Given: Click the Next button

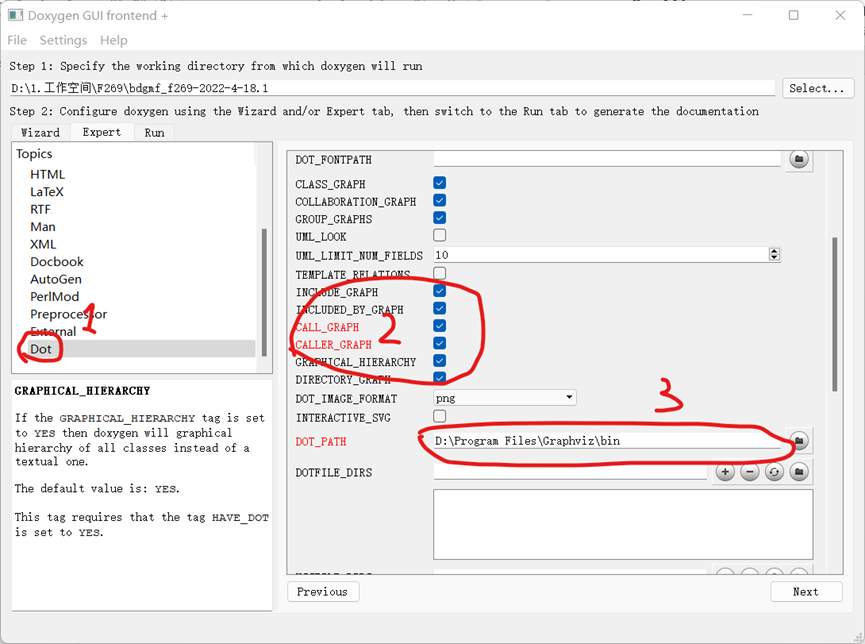Looking at the screenshot, I should 806,592.
